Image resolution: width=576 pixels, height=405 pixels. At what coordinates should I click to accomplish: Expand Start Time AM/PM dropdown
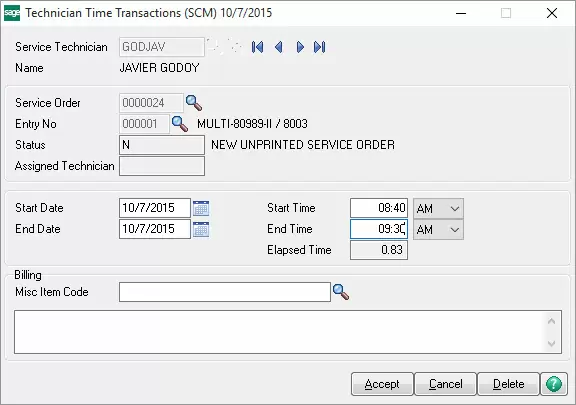click(439, 208)
